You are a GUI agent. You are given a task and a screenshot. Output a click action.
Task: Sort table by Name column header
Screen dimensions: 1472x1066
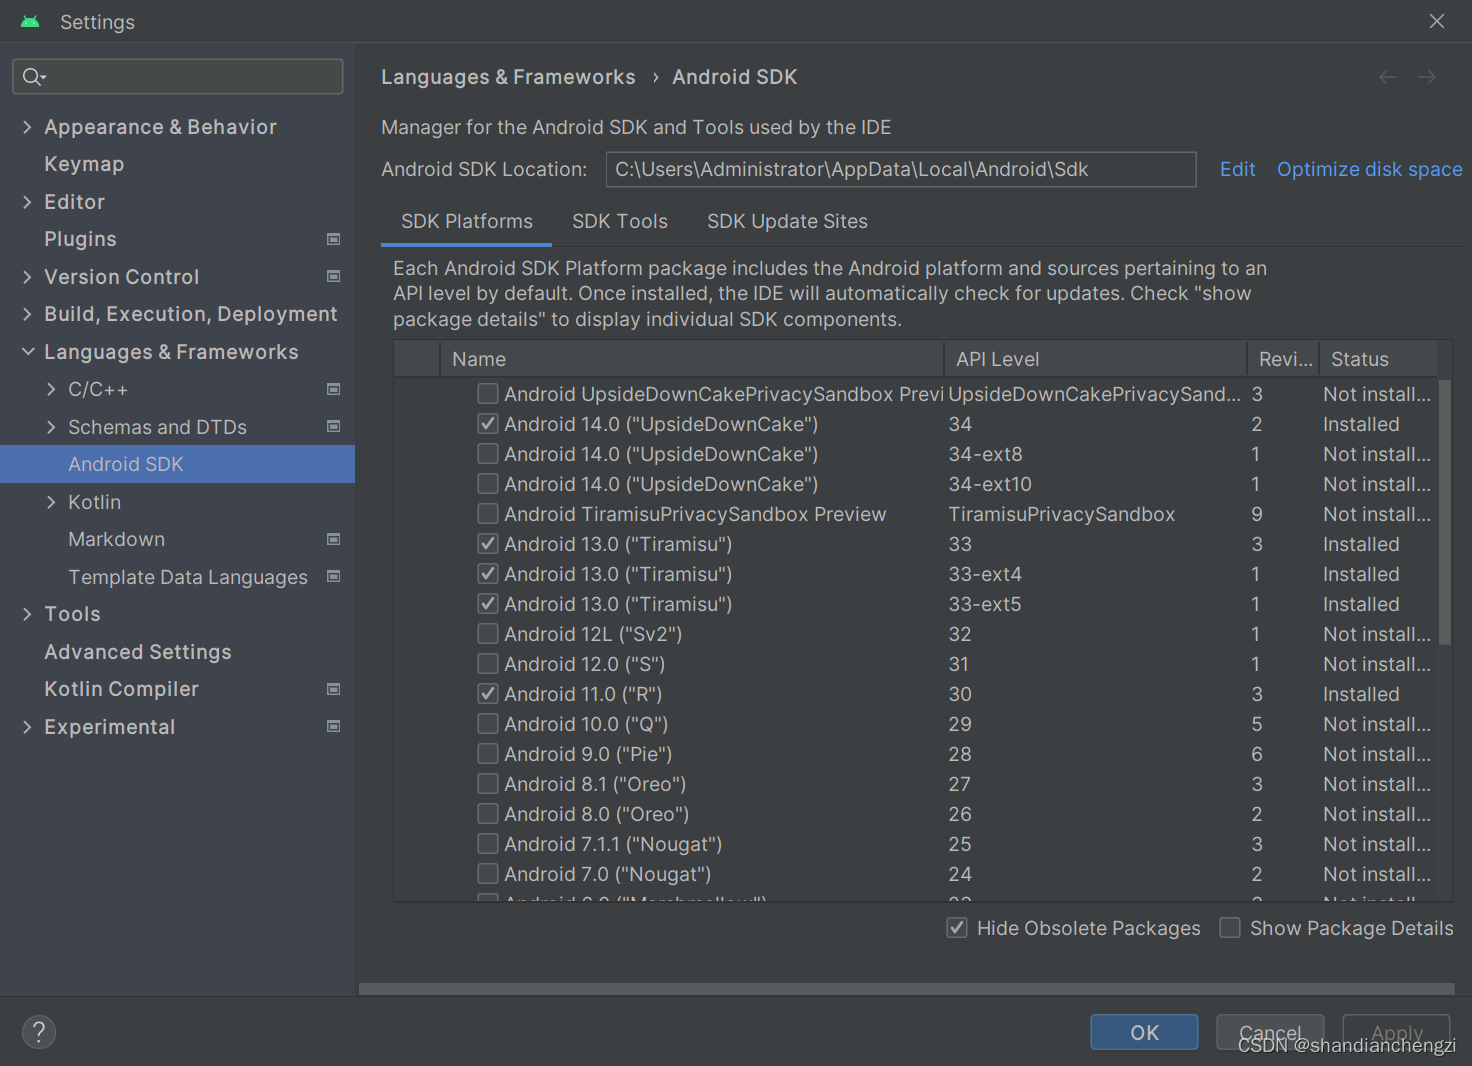pyautogui.click(x=692, y=359)
